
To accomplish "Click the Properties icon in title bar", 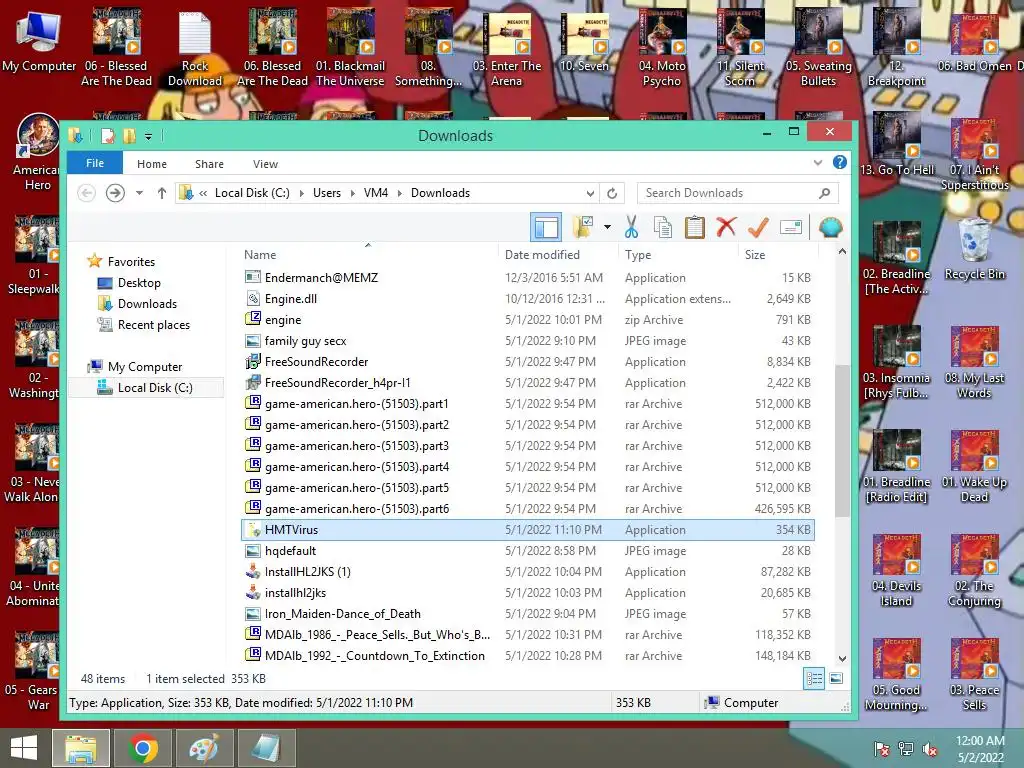I will point(108,136).
